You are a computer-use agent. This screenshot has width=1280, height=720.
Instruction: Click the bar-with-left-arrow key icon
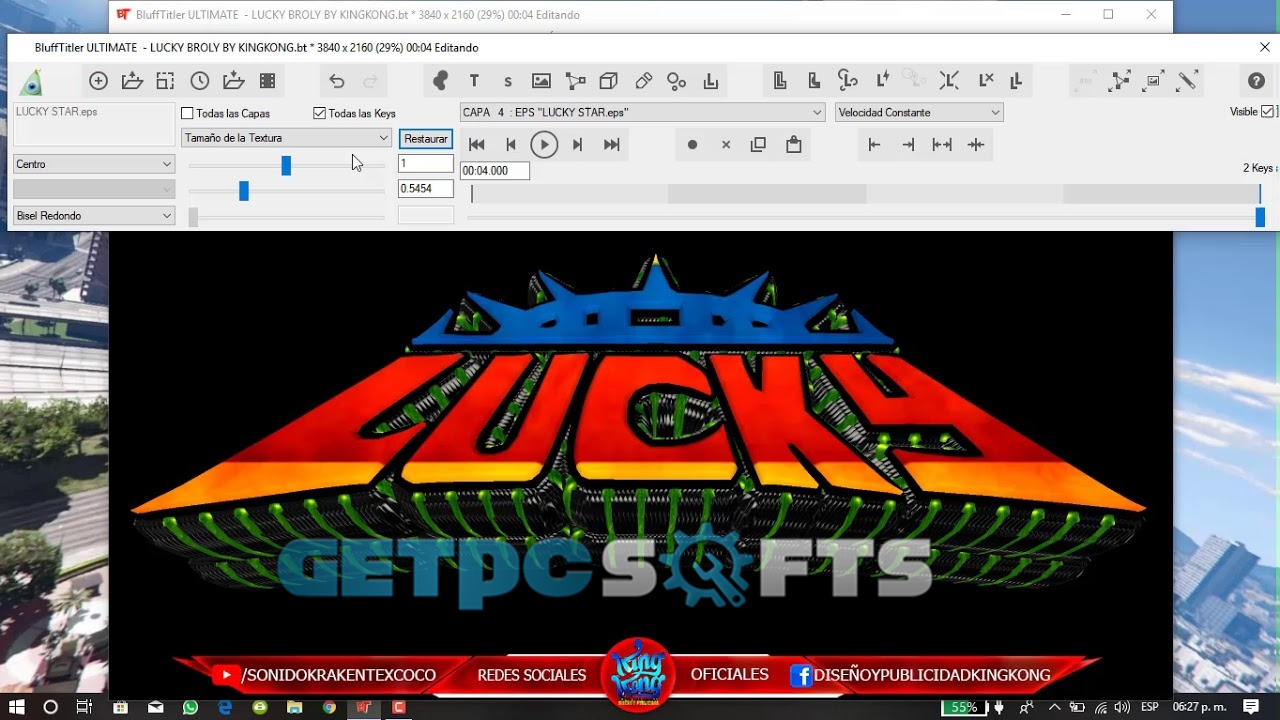point(874,145)
